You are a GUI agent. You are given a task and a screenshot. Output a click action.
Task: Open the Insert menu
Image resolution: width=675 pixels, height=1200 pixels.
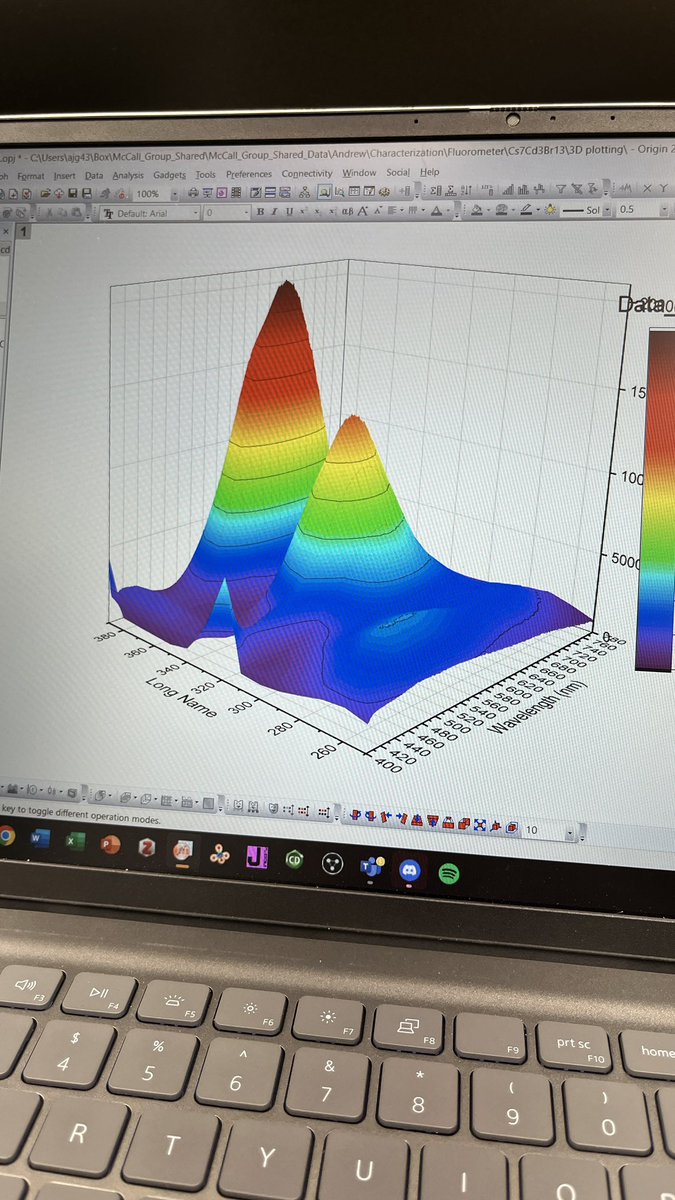64,175
